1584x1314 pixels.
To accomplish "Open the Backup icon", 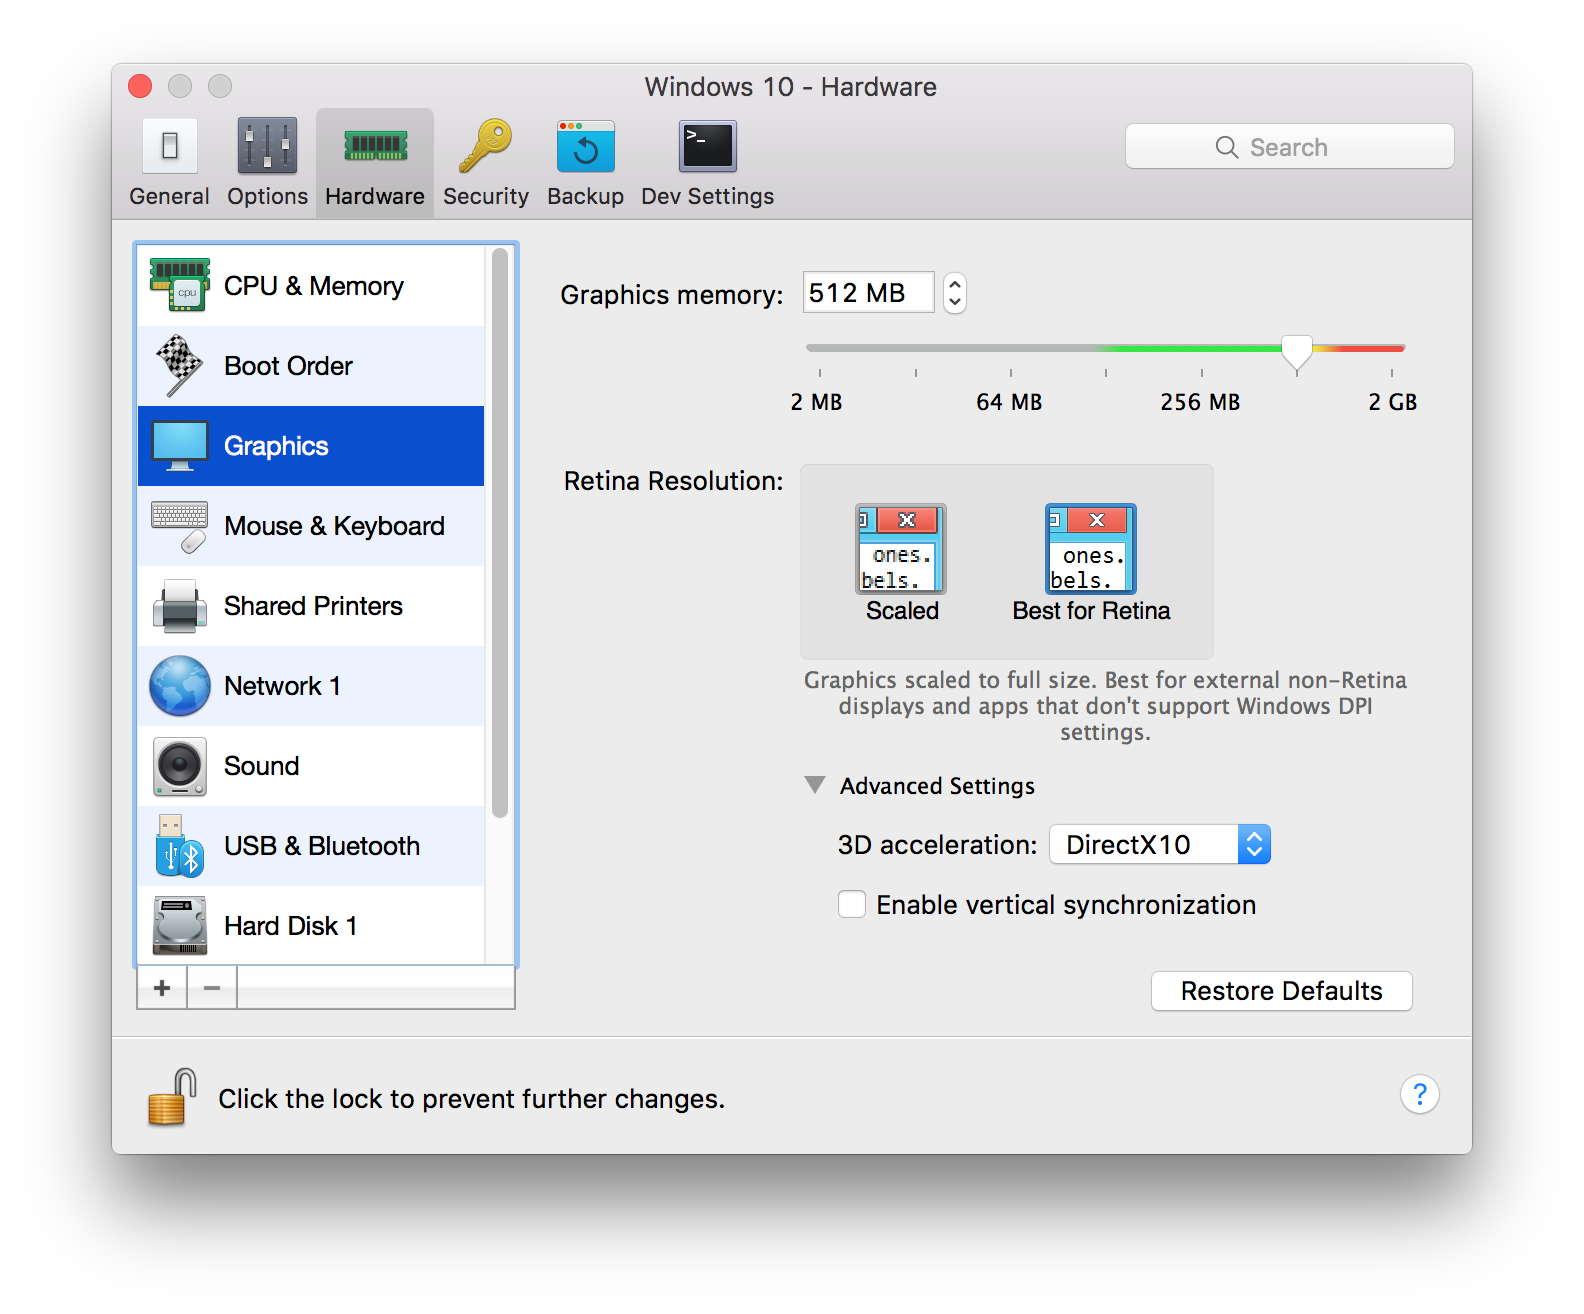I will tap(585, 147).
